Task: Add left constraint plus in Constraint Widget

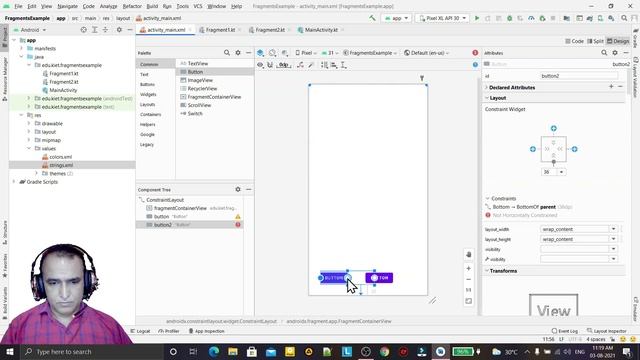Action: (x=533, y=149)
